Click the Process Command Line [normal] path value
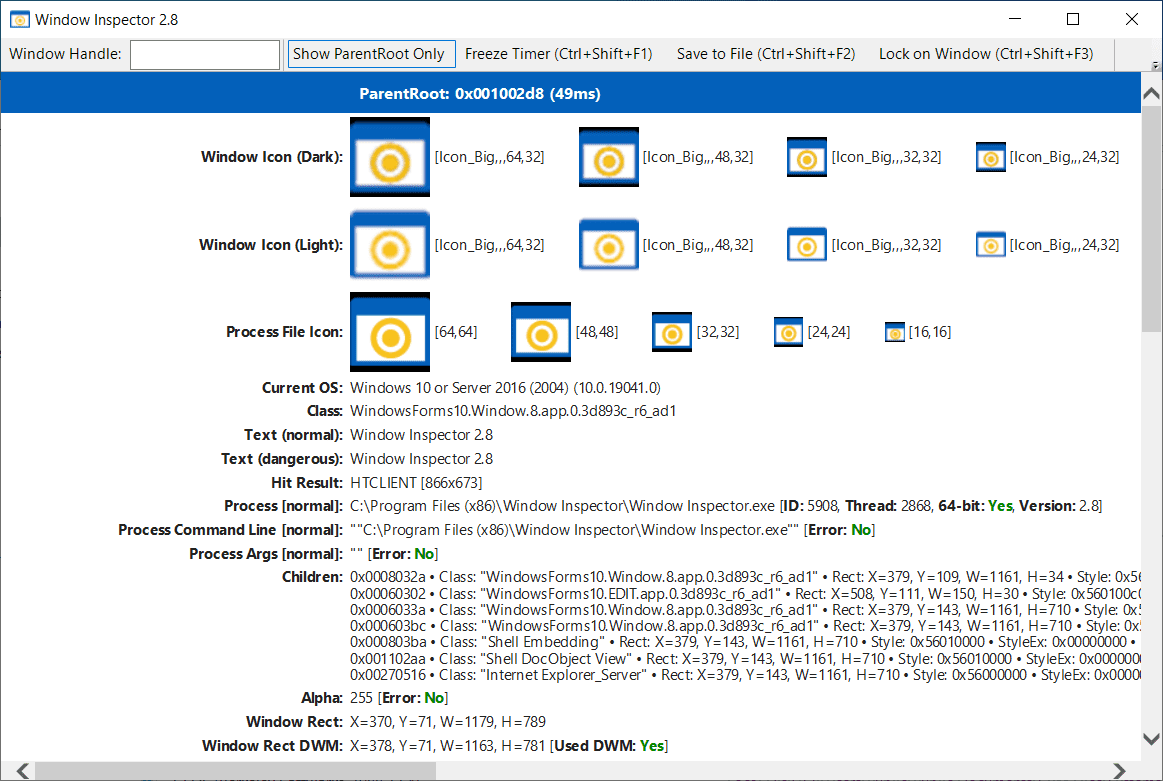Image resolution: width=1163 pixels, height=781 pixels. [x=575, y=530]
